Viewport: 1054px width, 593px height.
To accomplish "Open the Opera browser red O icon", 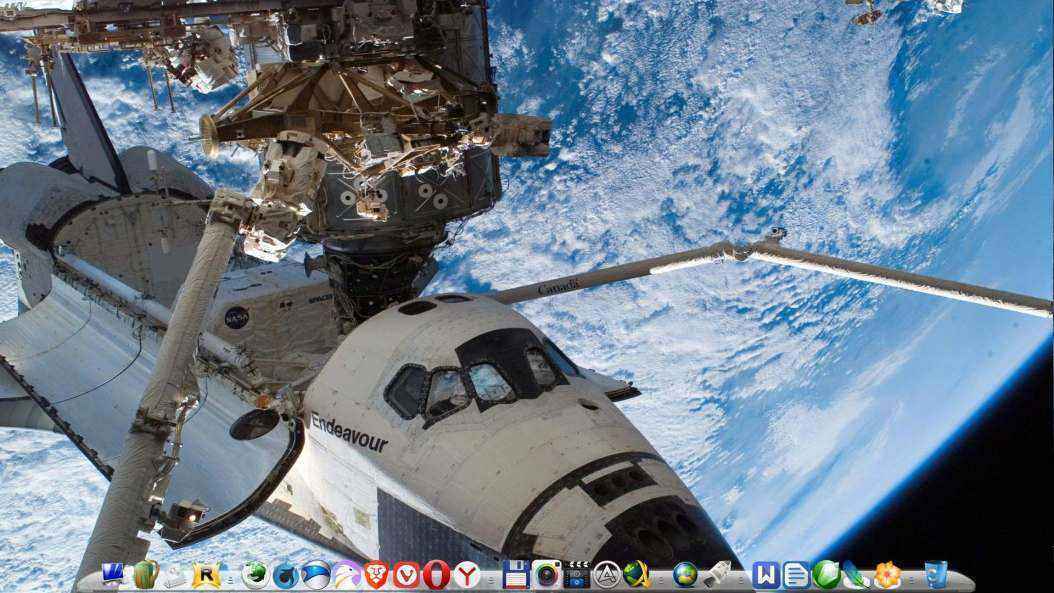I will 436,576.
